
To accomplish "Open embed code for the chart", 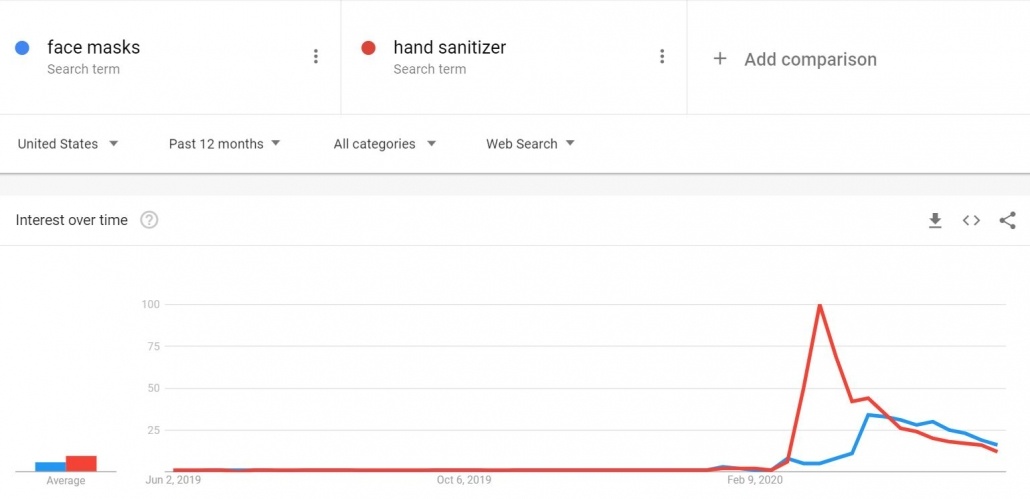I will pos(971,221).
